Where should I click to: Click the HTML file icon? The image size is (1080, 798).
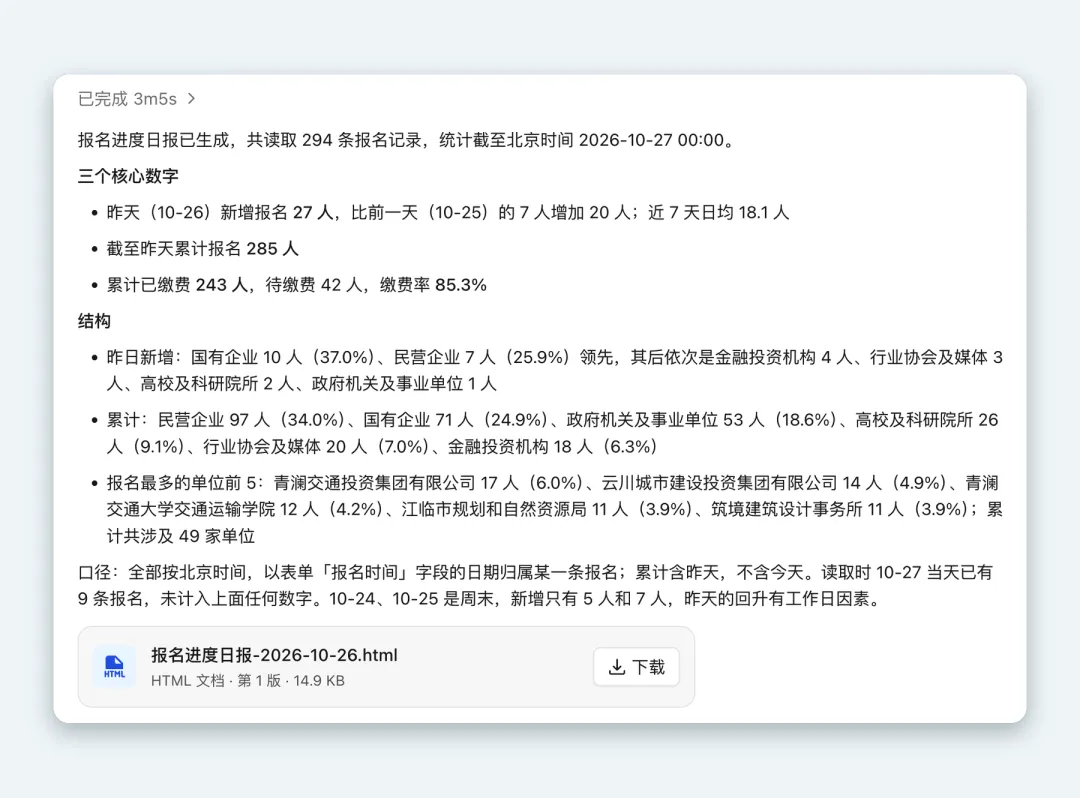[x=114, y=666]
